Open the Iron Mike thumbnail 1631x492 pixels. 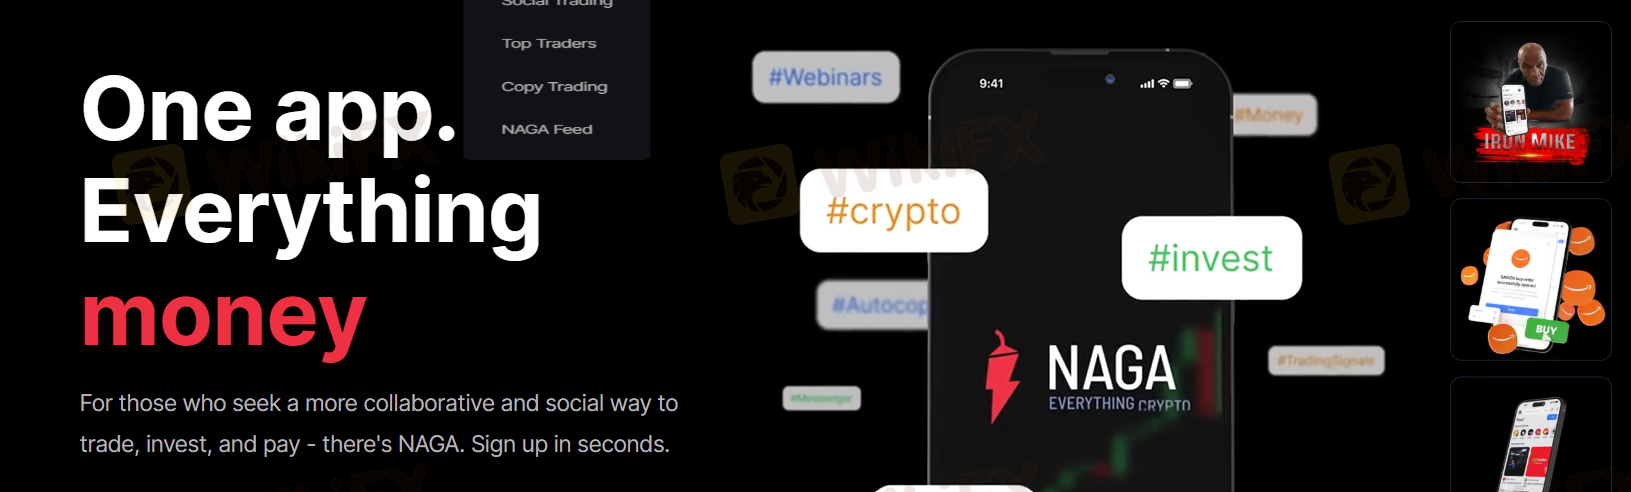point(1530,102)
